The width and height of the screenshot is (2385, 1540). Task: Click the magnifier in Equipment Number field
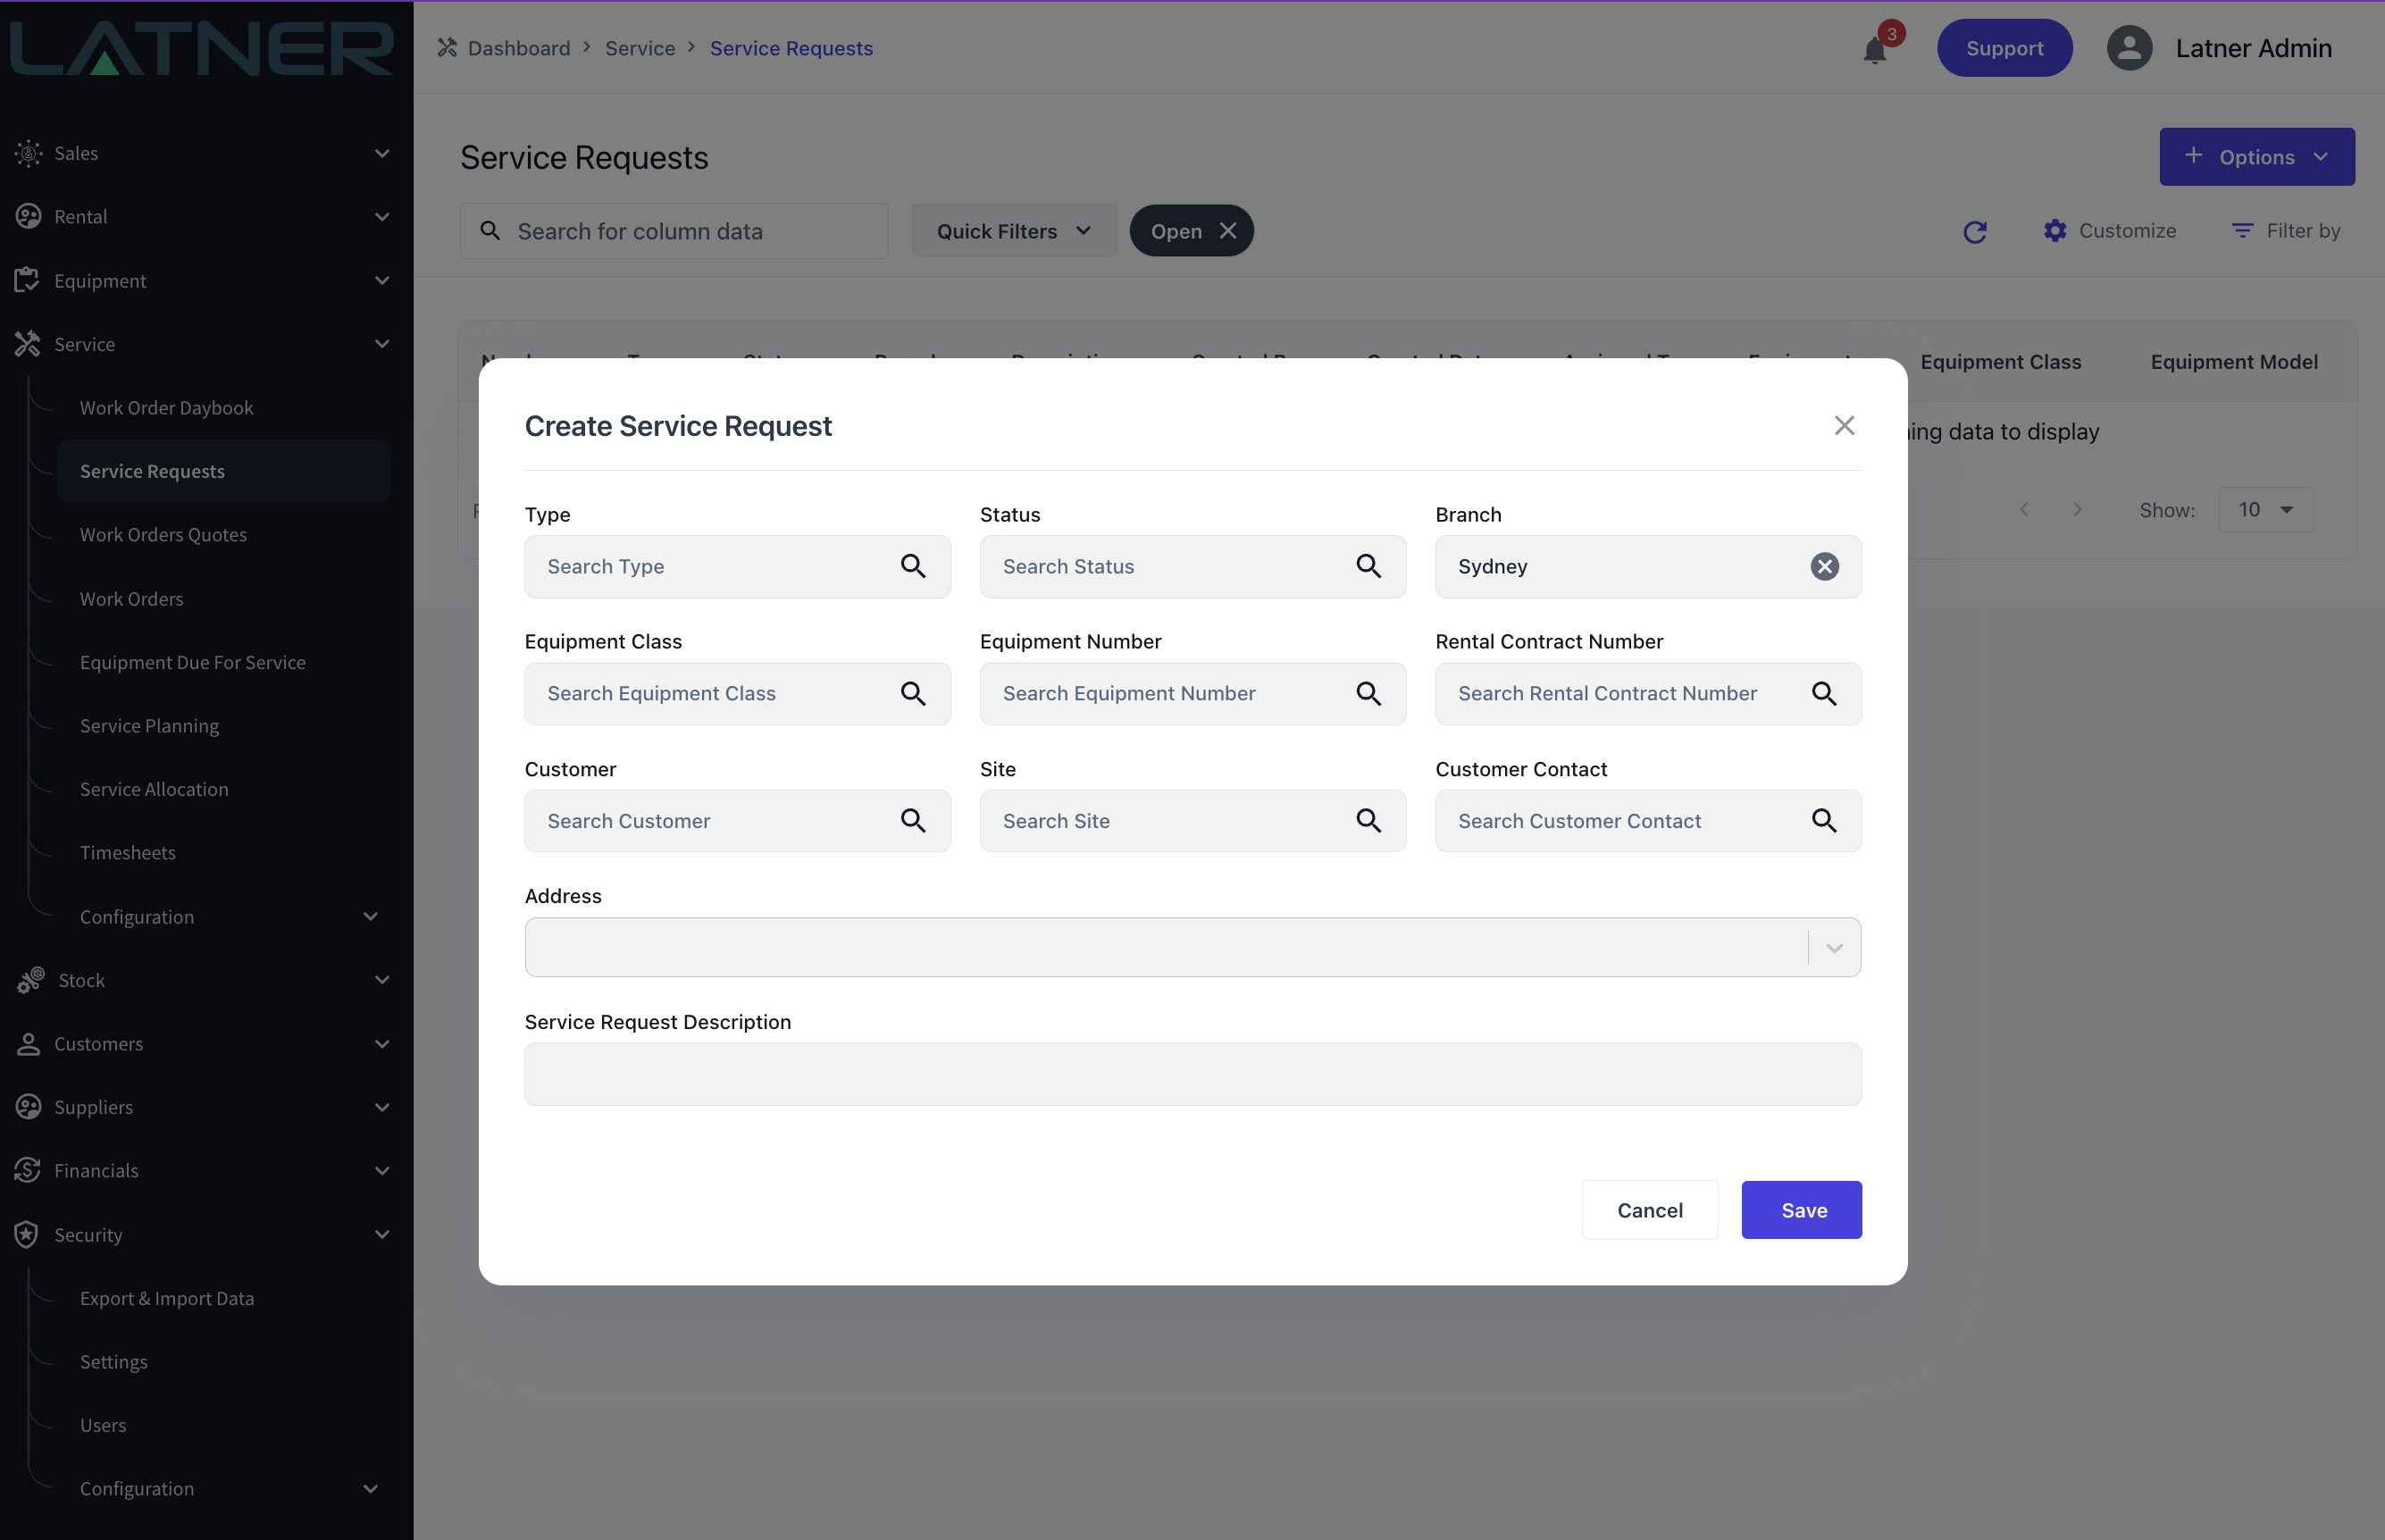(x=1368, y=693)
